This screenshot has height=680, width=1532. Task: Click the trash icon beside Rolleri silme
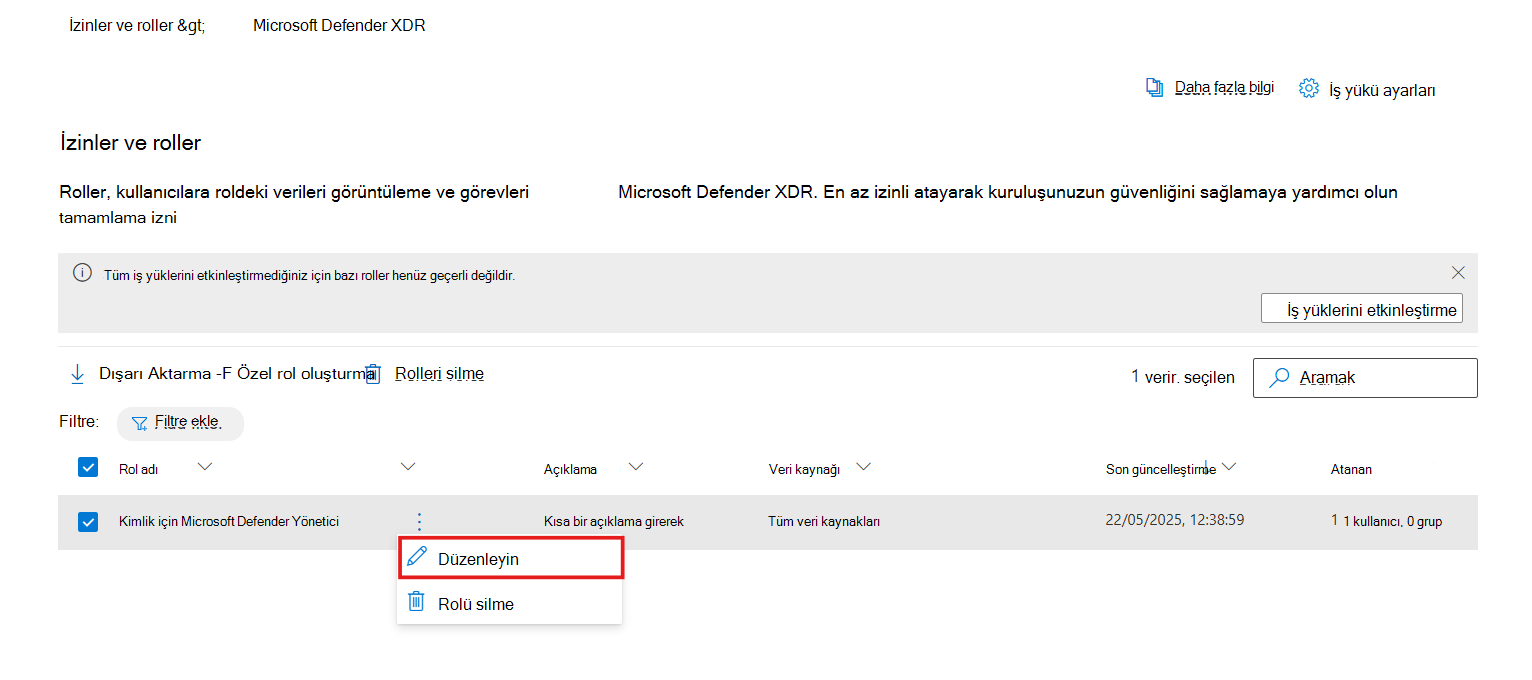(x=373, y=374)
